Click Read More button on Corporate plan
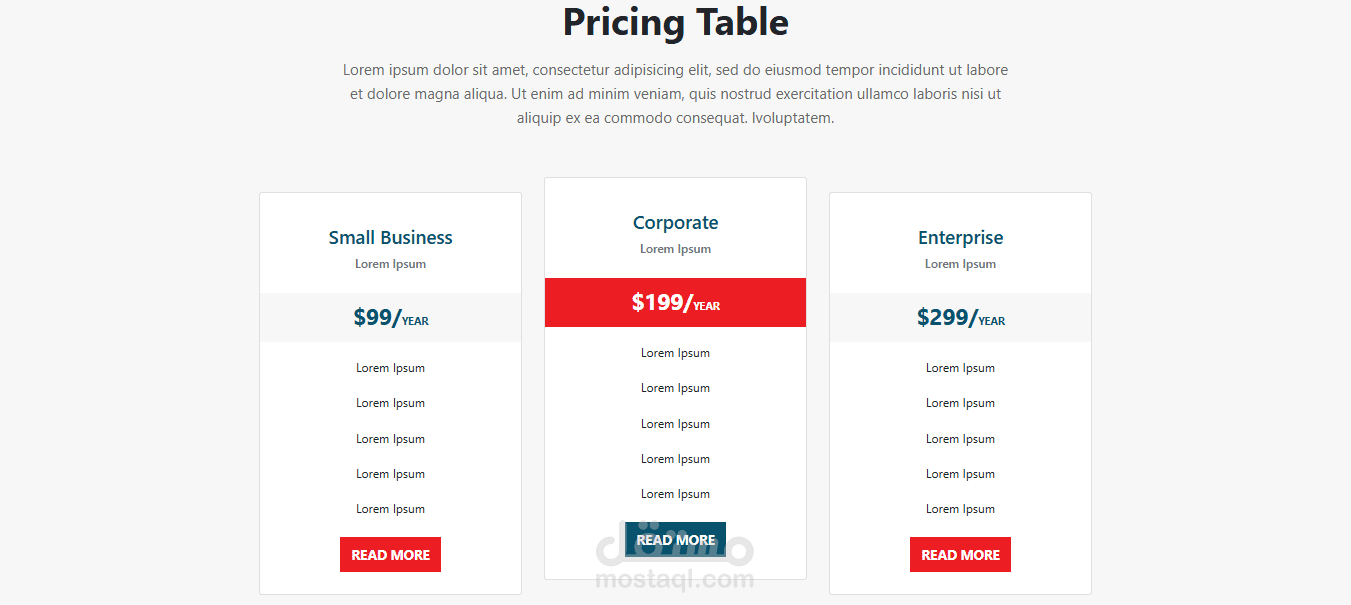The width and height of the screenshot is (1351, 605). click(675, 540)
